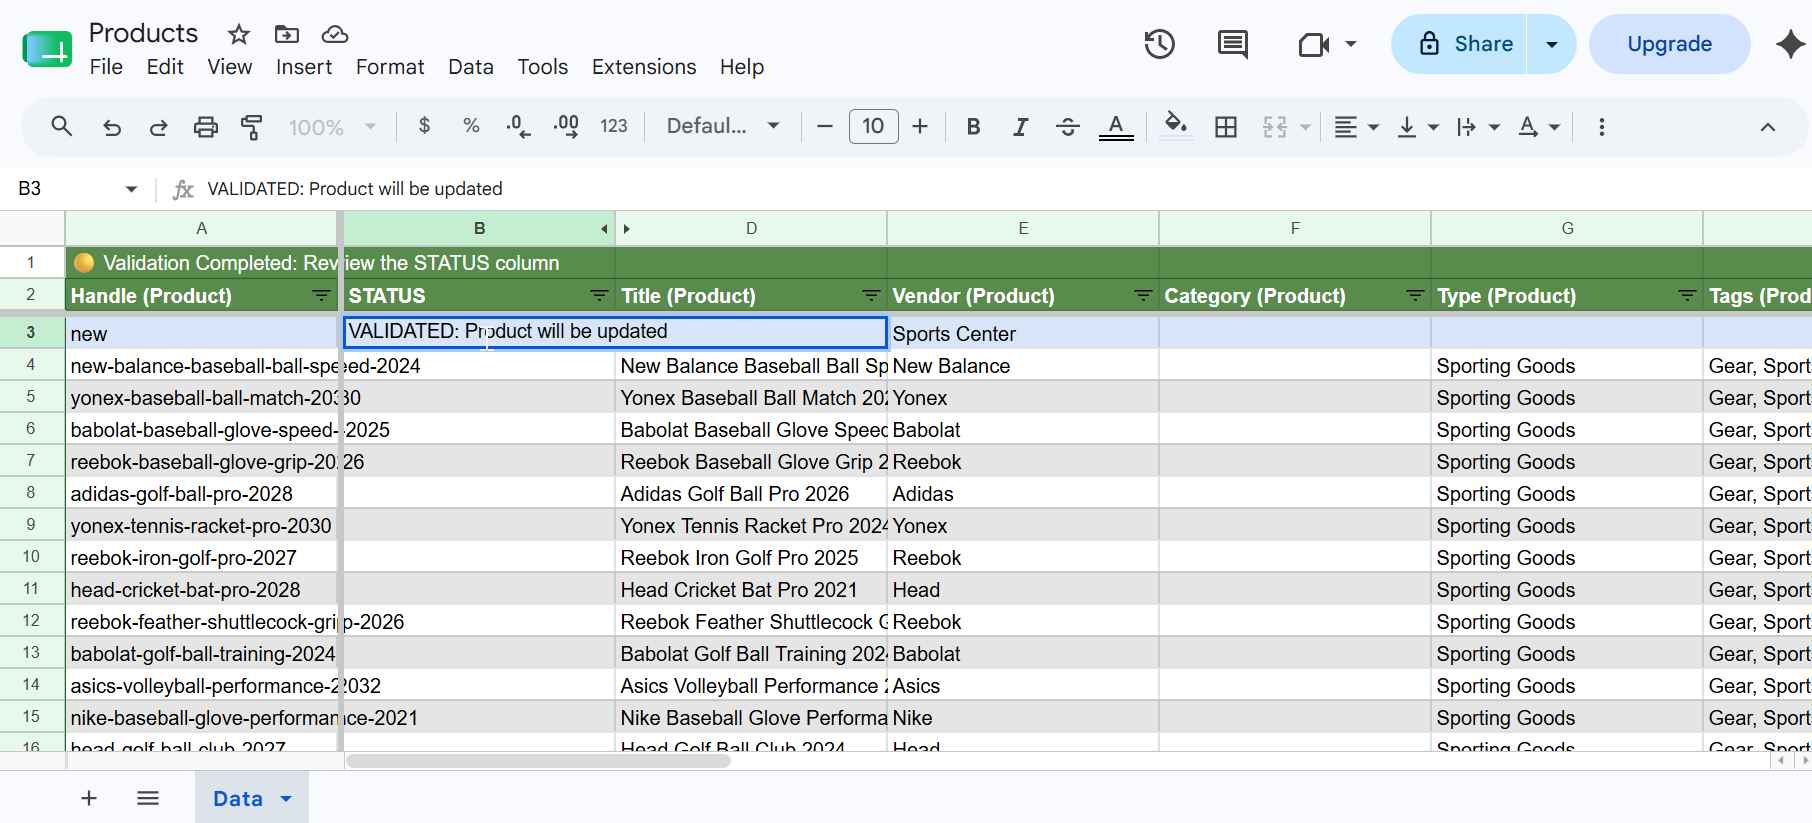The height and width of the screenshot is (823, 1812).
Task: Open text wrapping options
Action: [x=1478, y=127]
